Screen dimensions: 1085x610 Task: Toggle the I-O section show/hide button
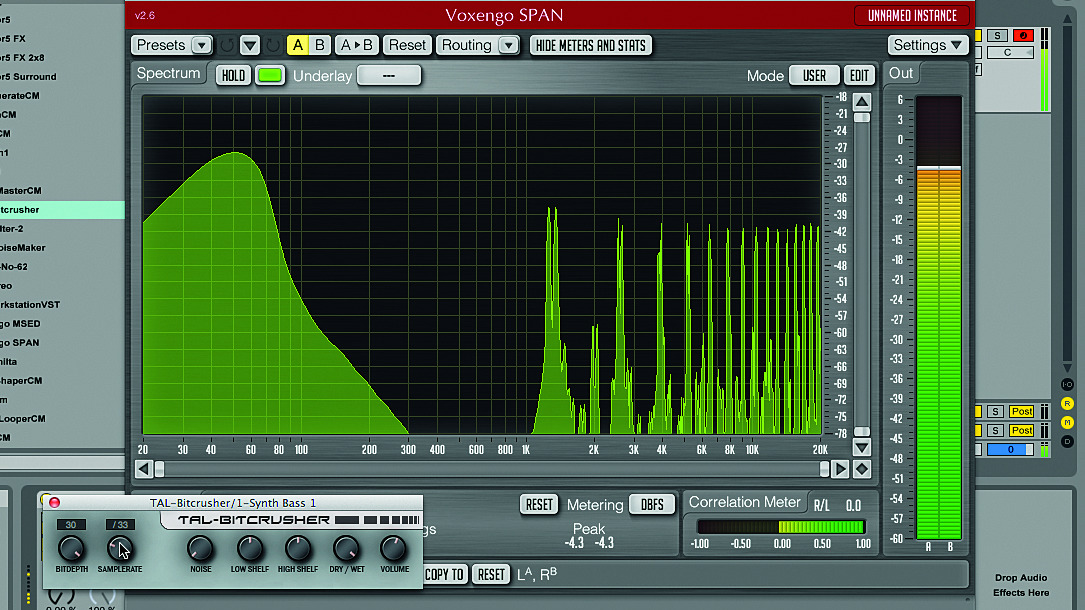1067,385
